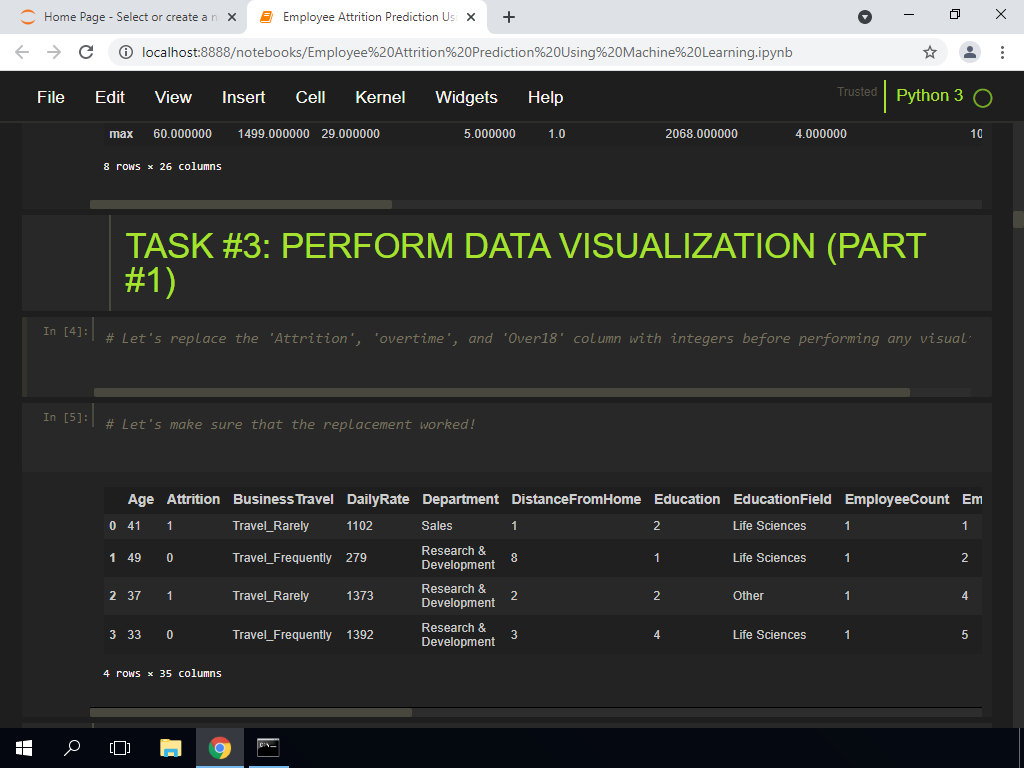1024x768 pixels.
Task: Select the TASK #3 markdown heading cell
Action: click(x=507, y=263)
